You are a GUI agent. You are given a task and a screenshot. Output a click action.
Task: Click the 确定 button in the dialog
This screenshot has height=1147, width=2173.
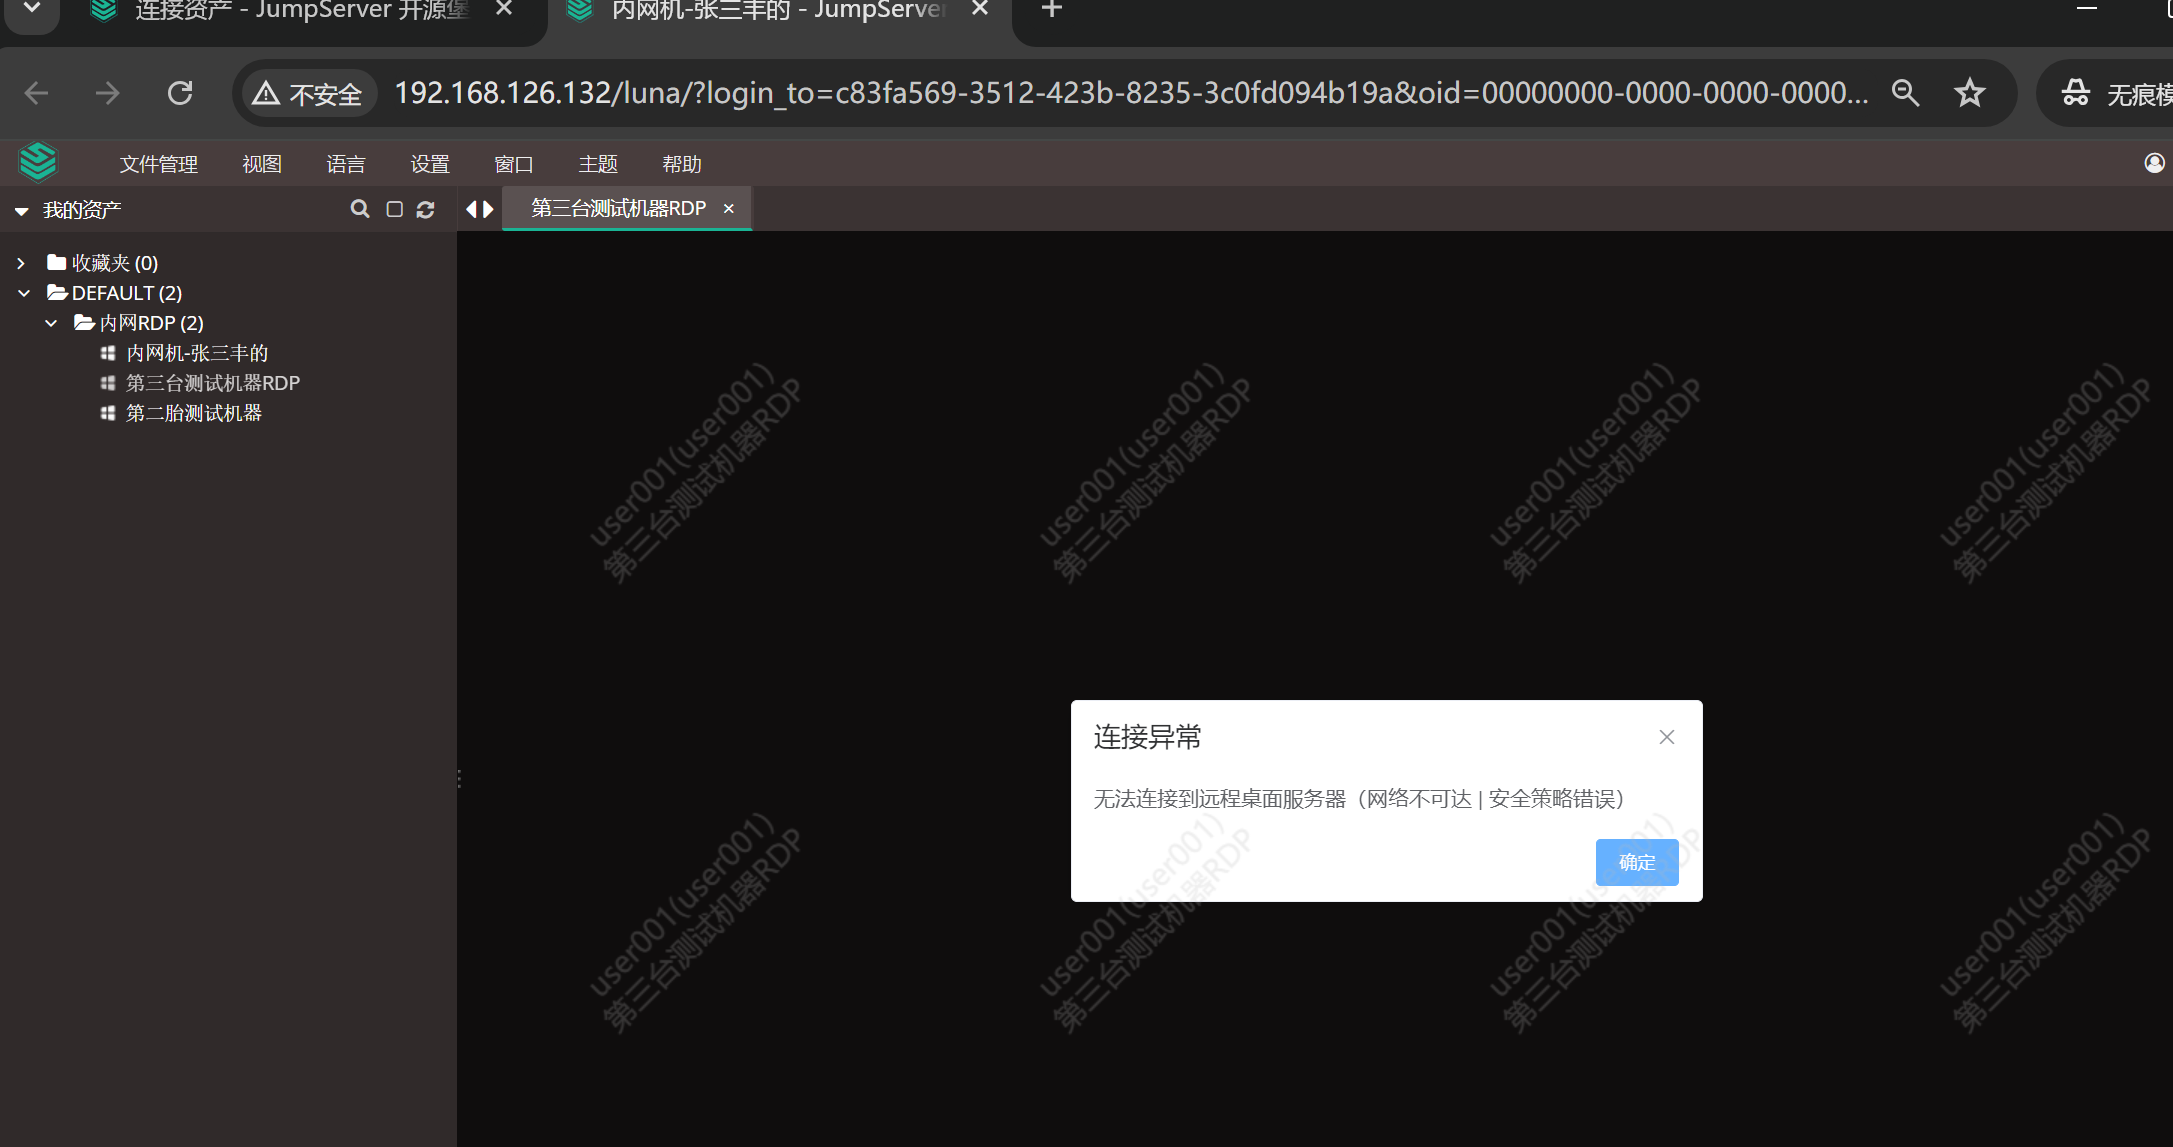(1636, 862)
